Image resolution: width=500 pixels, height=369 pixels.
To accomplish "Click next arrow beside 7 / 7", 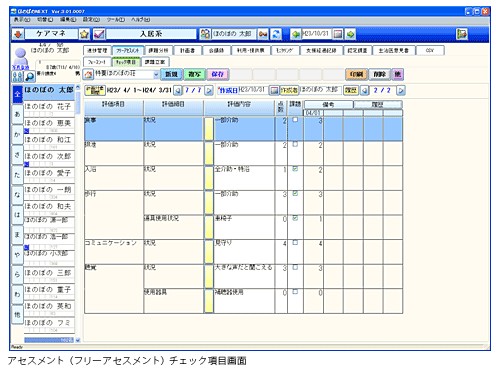I will point(209,90).
